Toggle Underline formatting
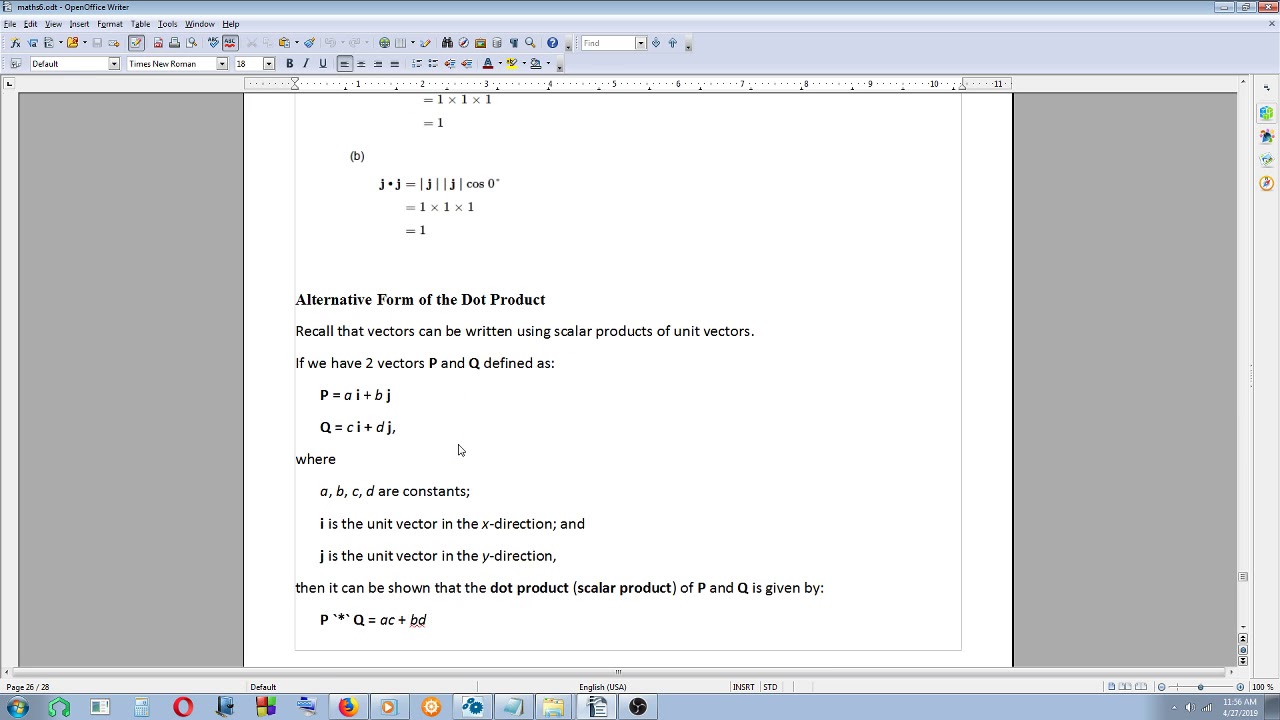The image size is (1280, 720). (x=322, y=64)
